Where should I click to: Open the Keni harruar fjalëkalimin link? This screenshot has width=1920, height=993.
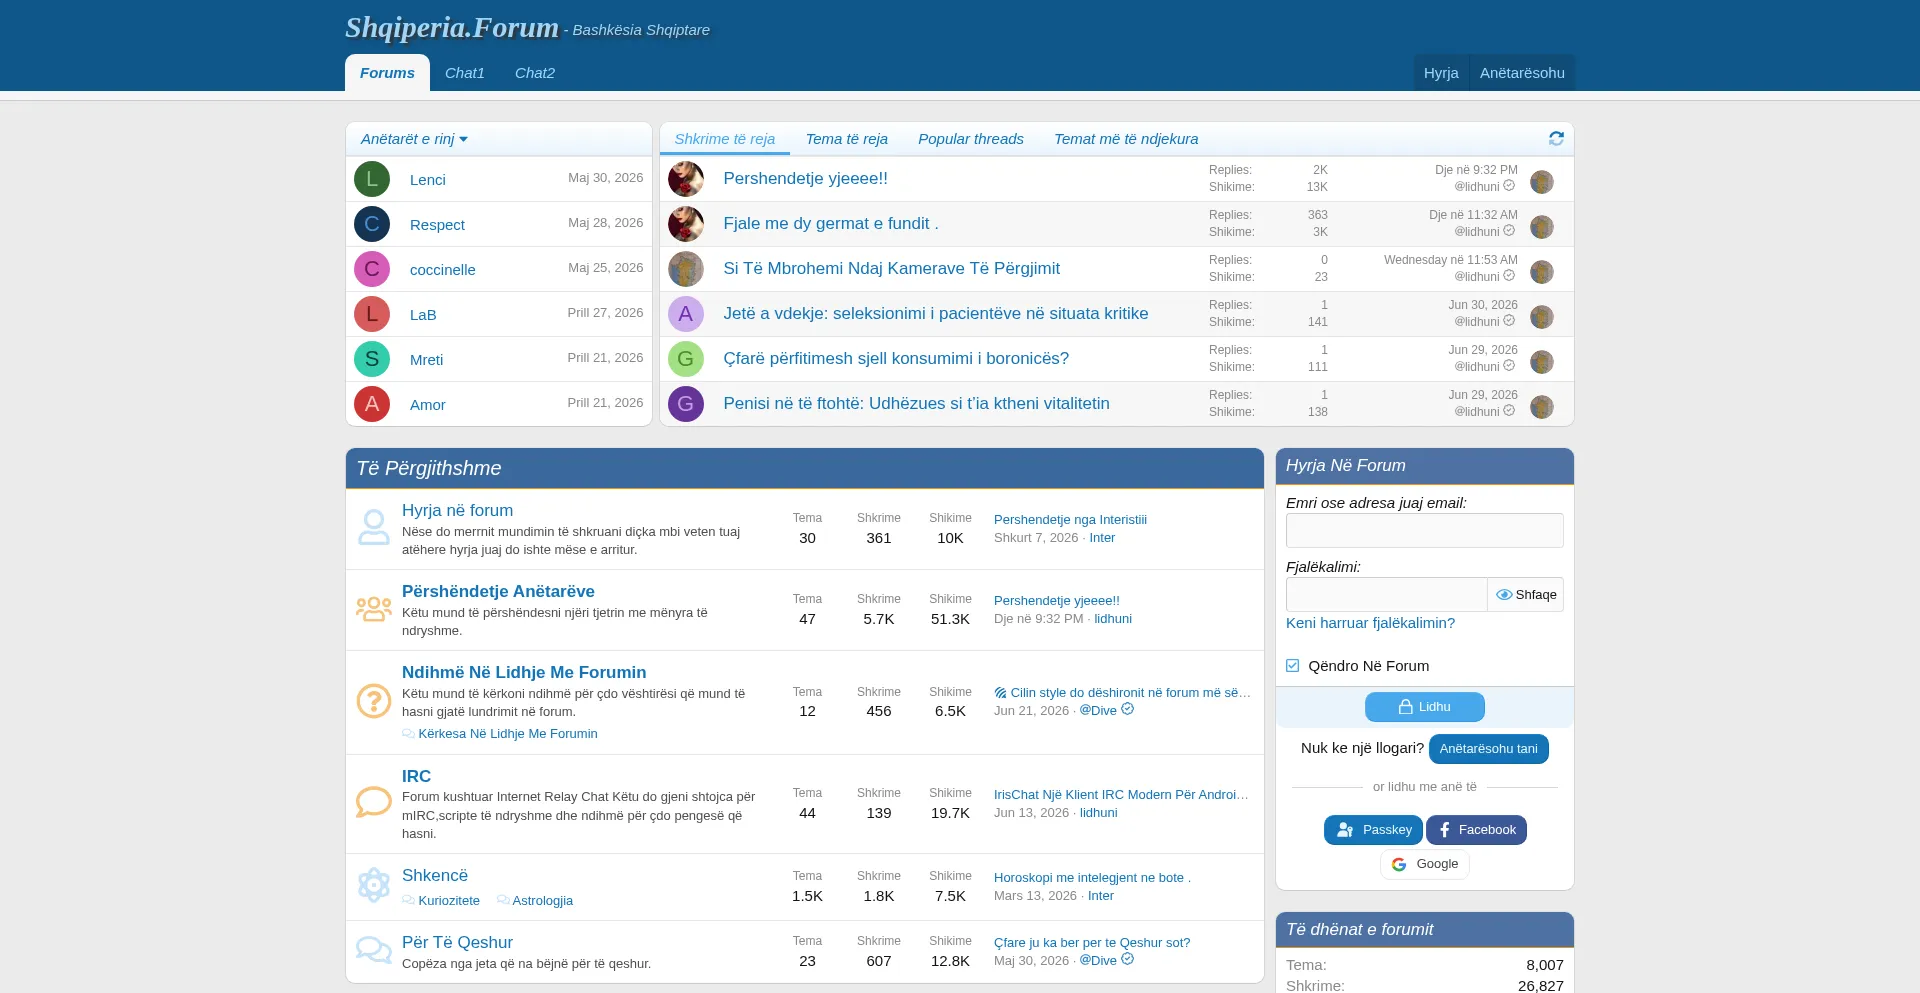(1370, 623)
